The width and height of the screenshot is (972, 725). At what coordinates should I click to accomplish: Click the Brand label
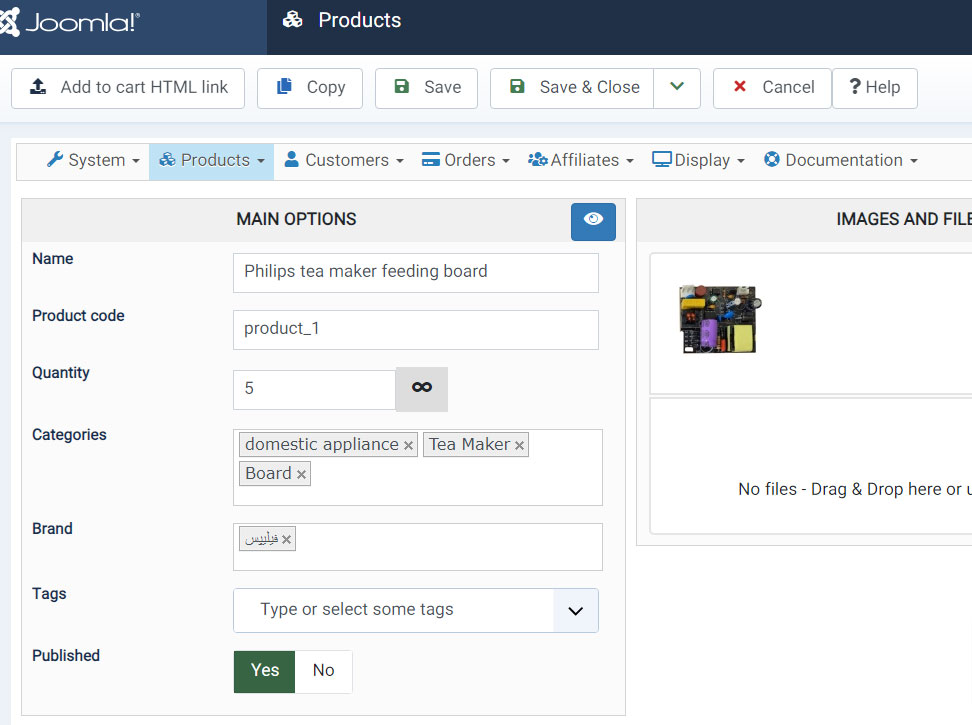click(x=52, y=529)
